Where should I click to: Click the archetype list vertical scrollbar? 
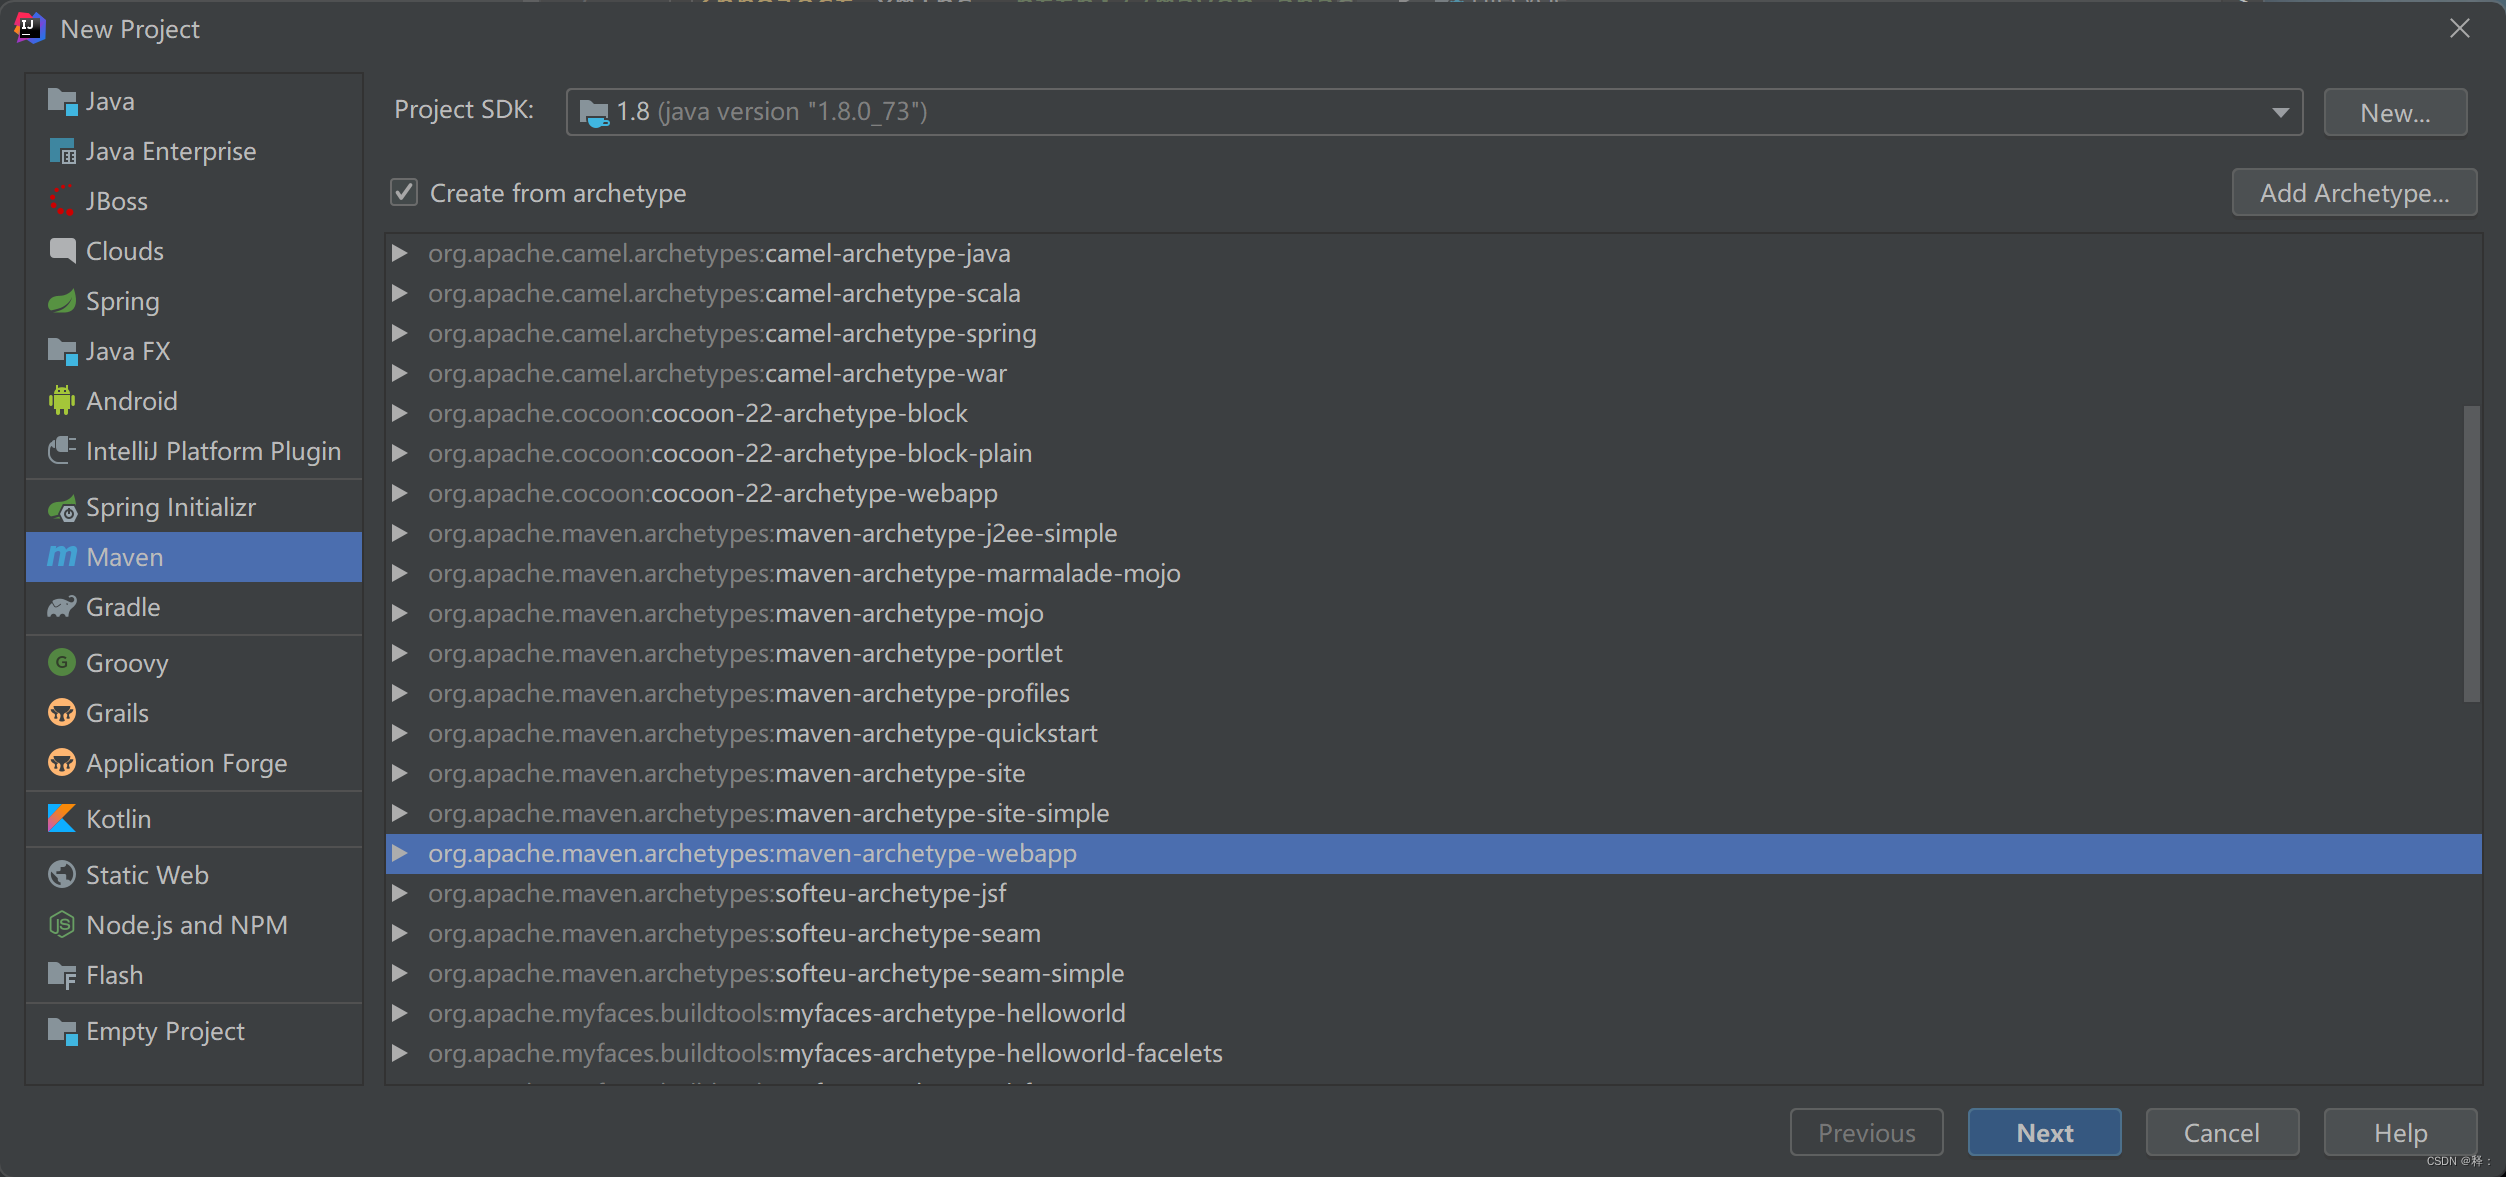(x=2471, y=555)
